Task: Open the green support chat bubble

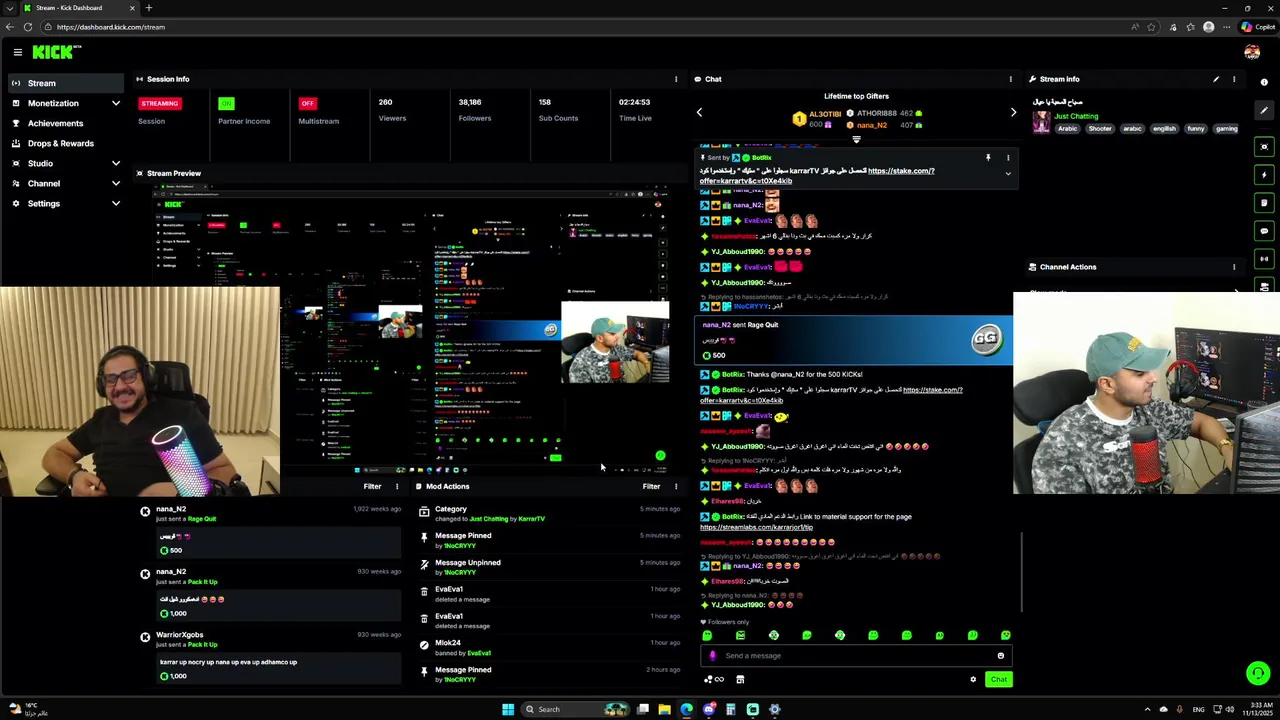Action: coord(1258,673)
